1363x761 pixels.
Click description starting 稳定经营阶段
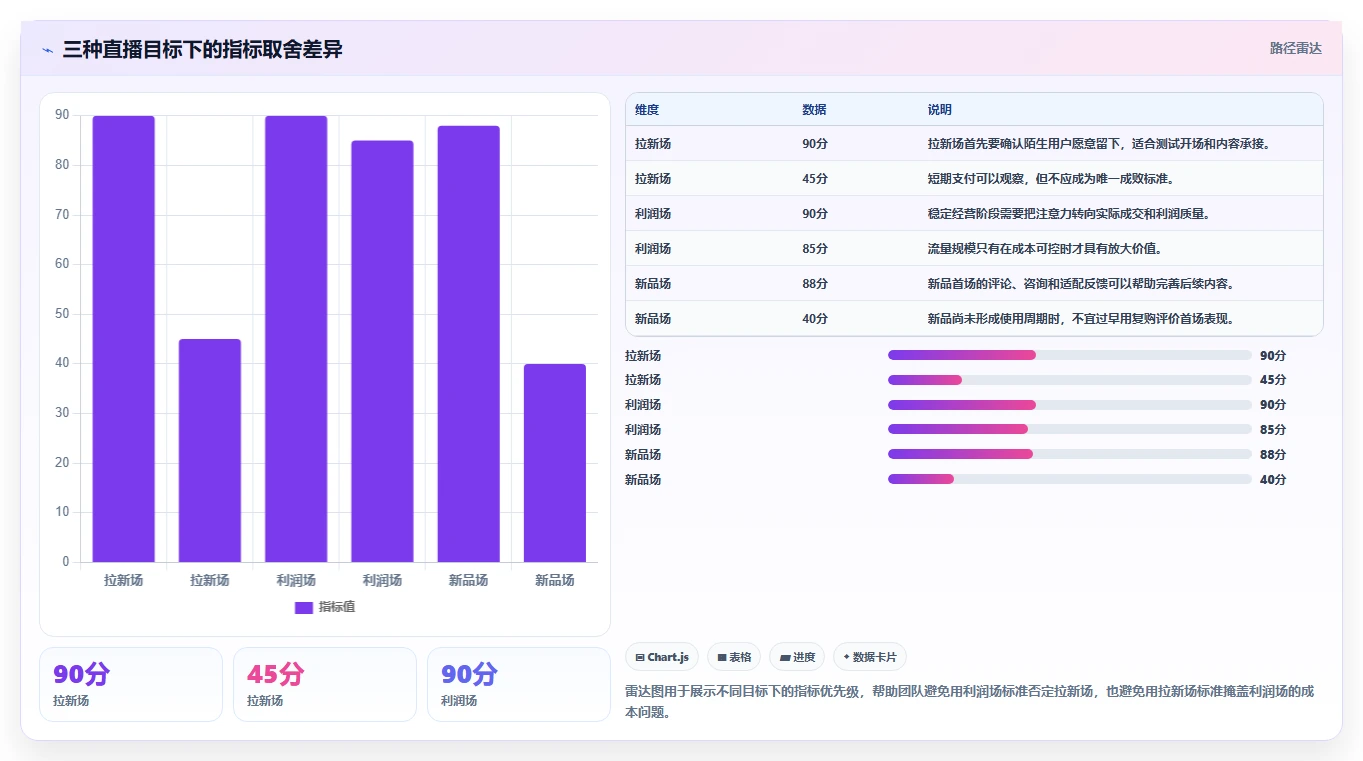pyautogui.click(x=1069, y=214)
